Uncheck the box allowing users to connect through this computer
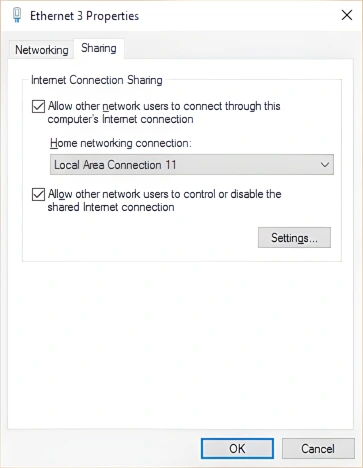This screenshot has height=468, width=363. tap(38, 106)
